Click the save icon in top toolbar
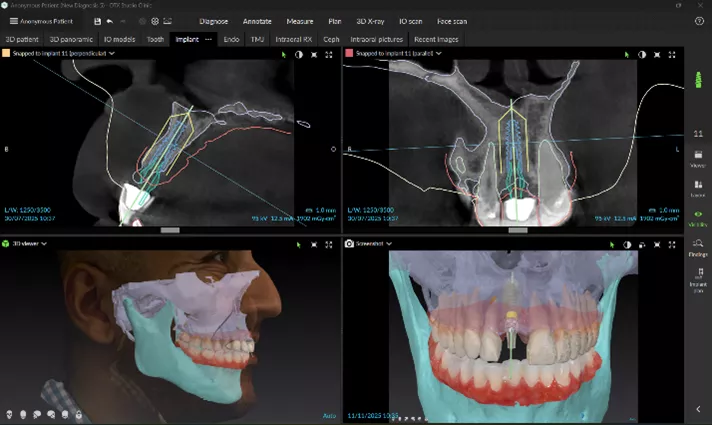This screenshot has width=712, height=425. coord(97,21)
